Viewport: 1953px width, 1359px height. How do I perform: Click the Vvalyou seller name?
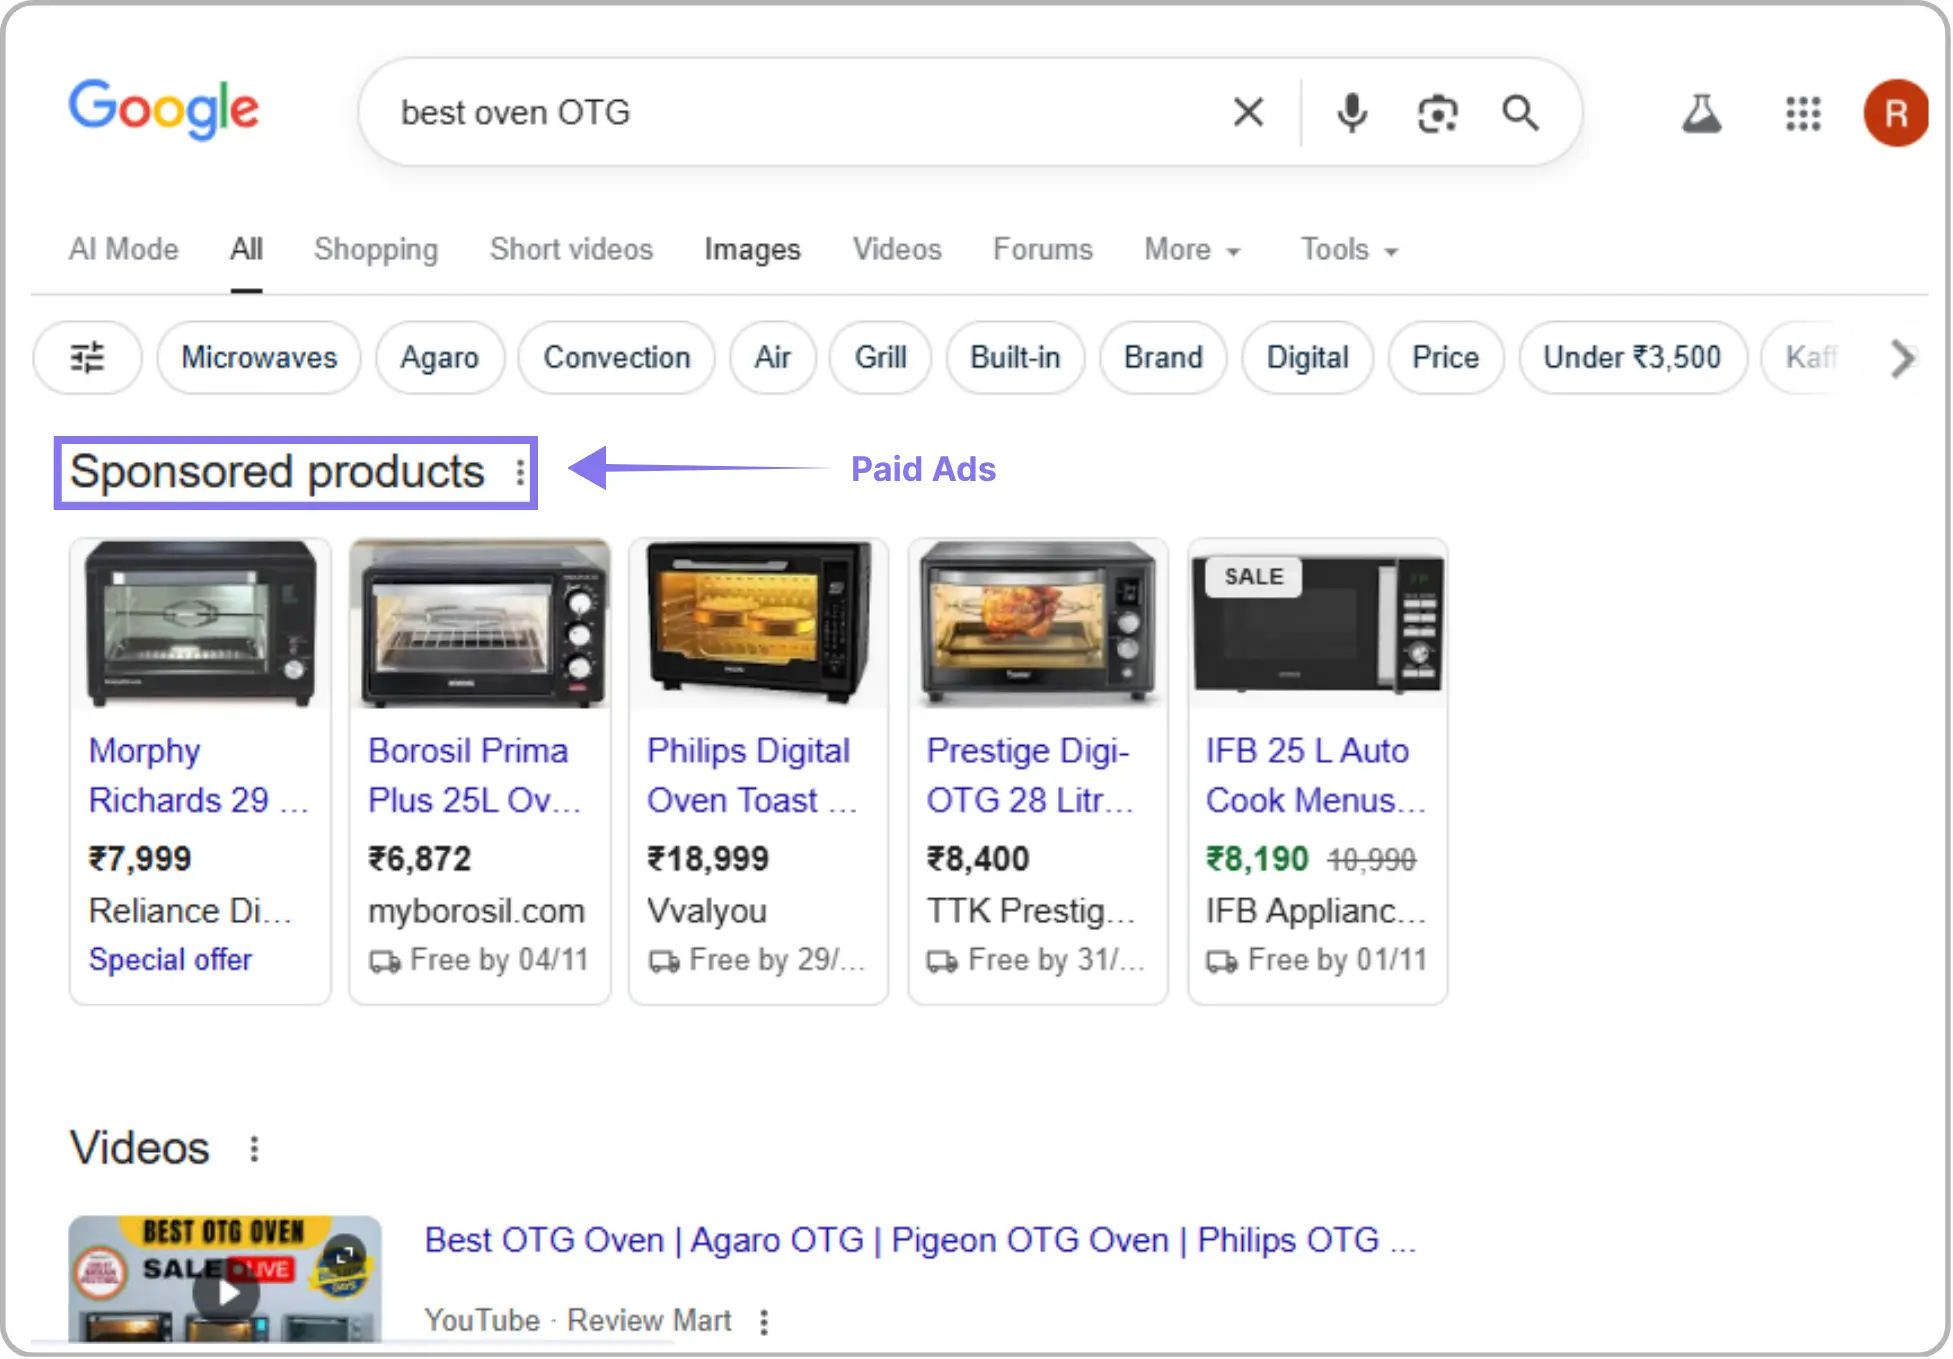point(707,911)
